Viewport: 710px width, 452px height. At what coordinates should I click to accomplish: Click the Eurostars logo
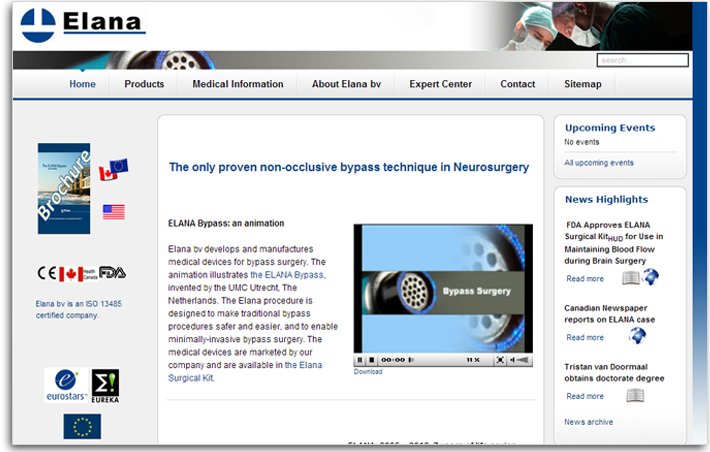coord(66,385)
